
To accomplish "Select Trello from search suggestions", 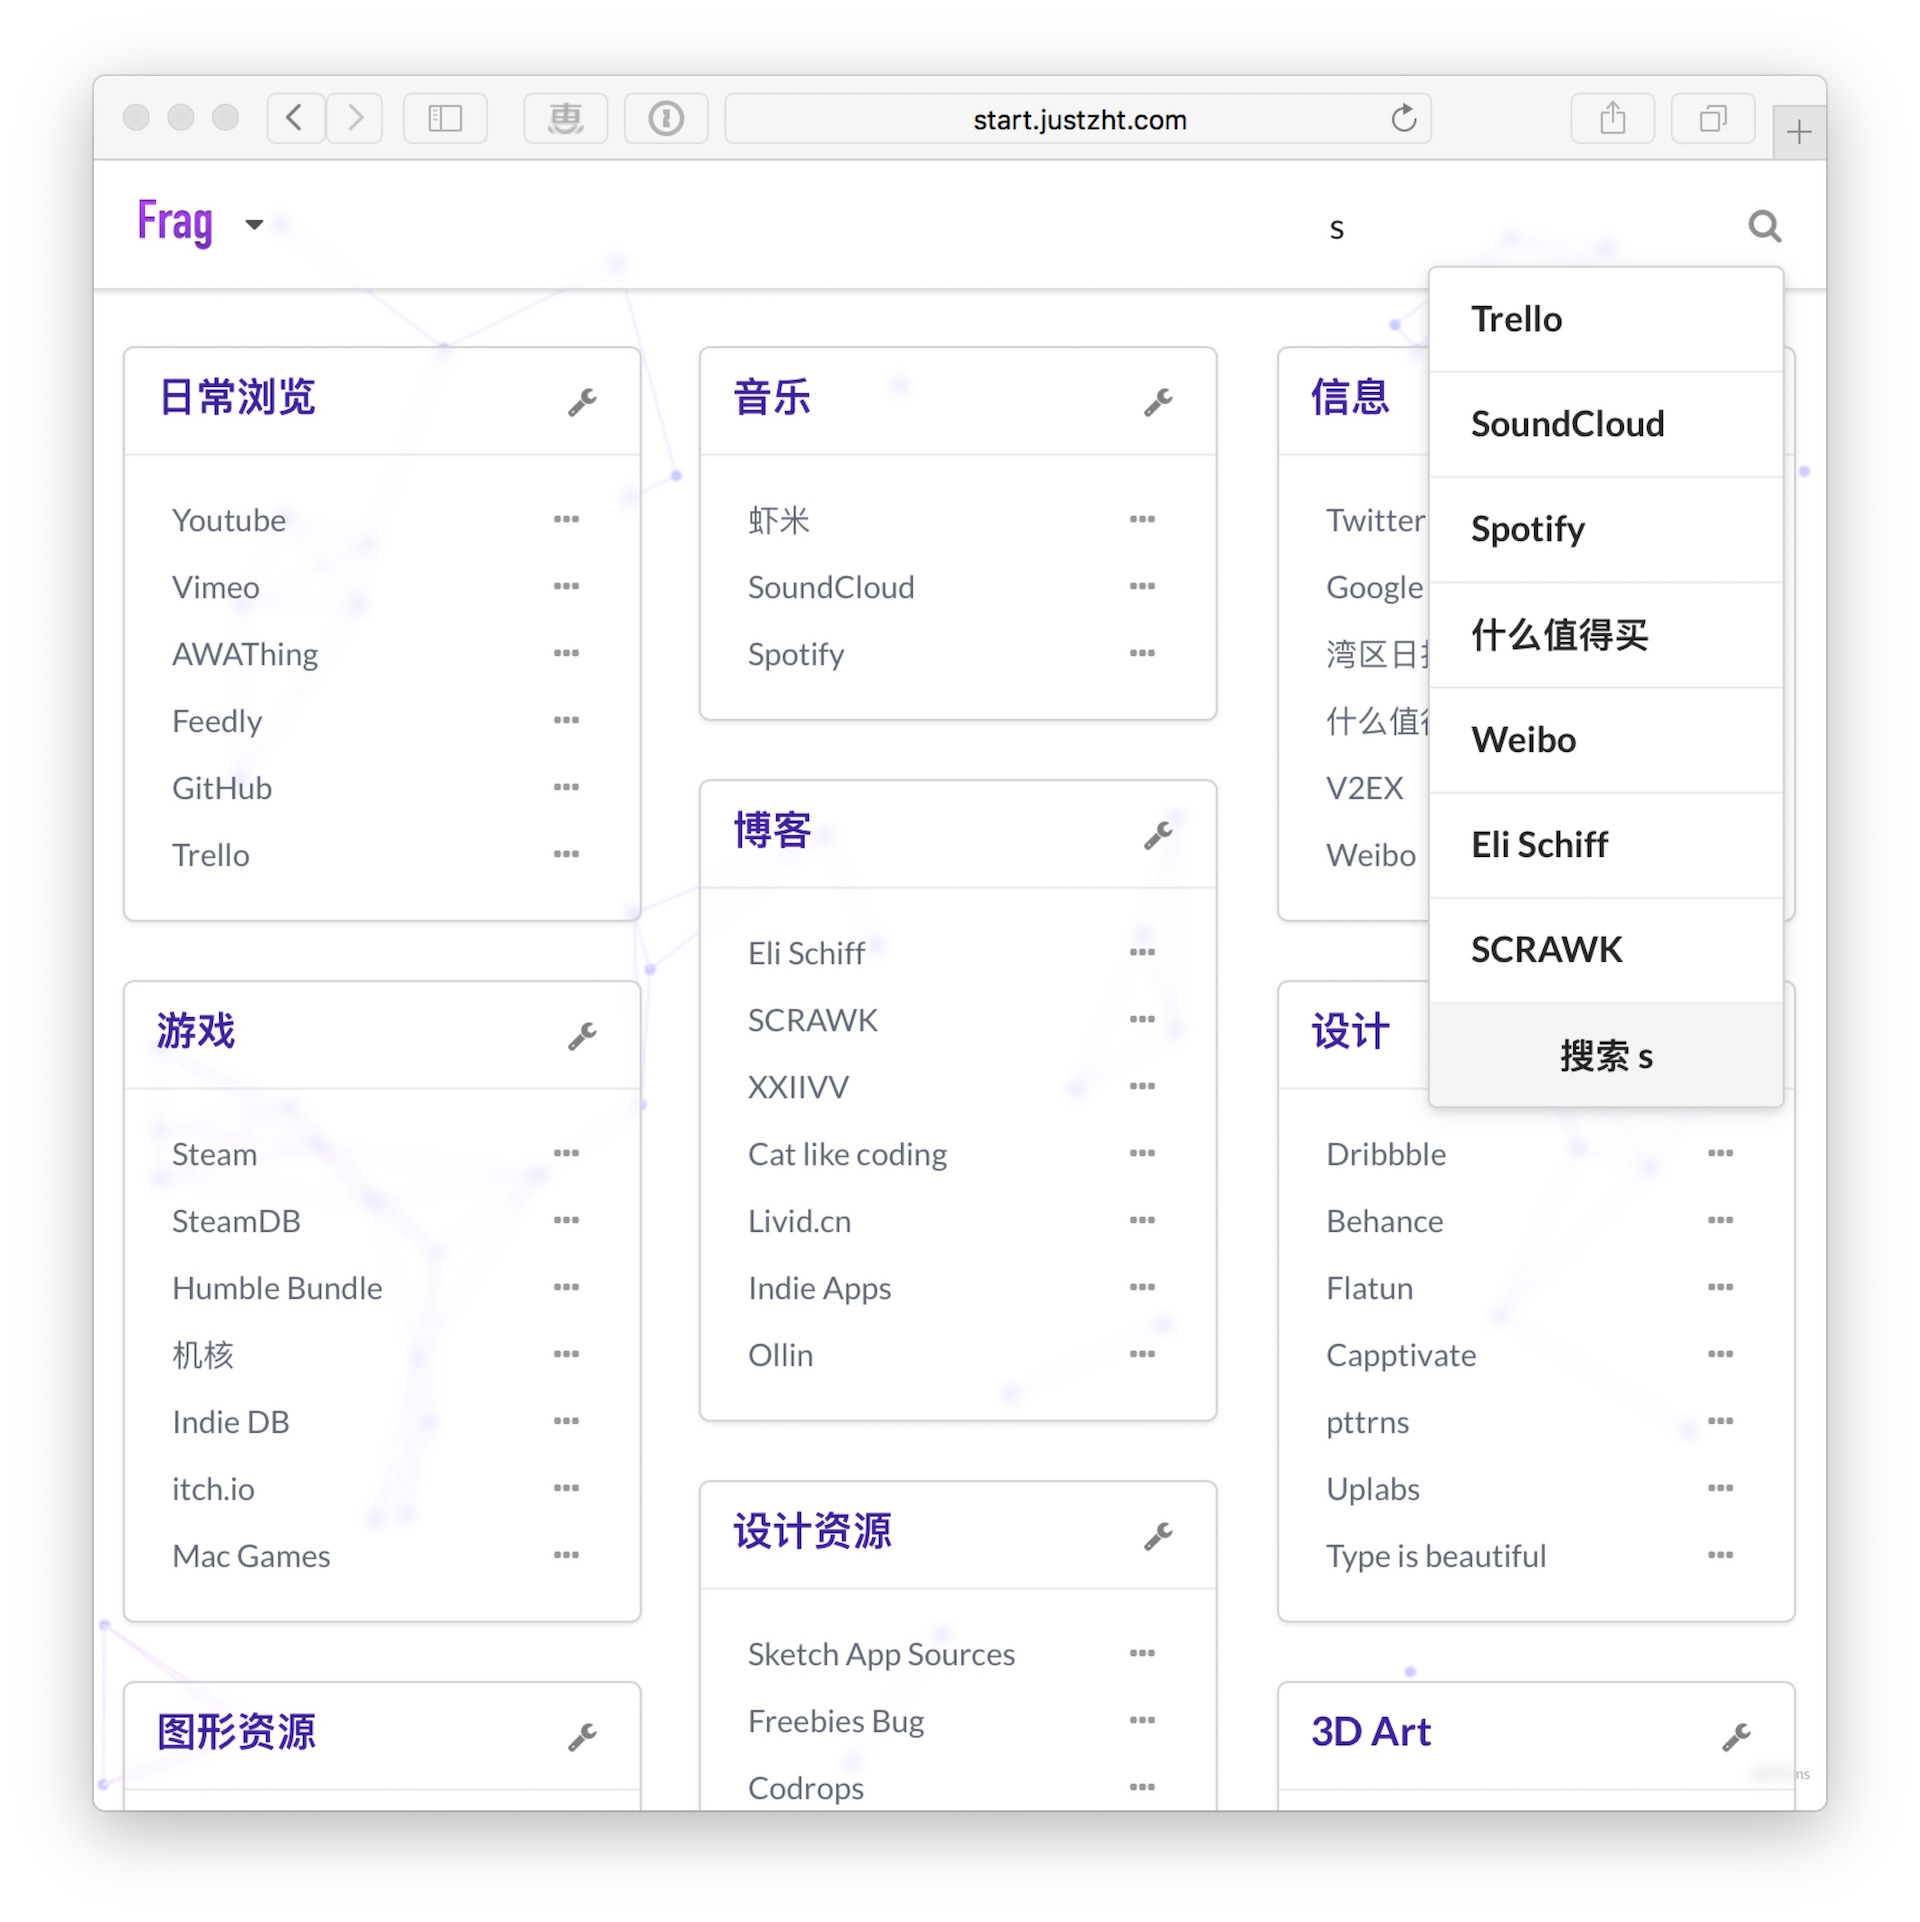I will click(1606, 320).
